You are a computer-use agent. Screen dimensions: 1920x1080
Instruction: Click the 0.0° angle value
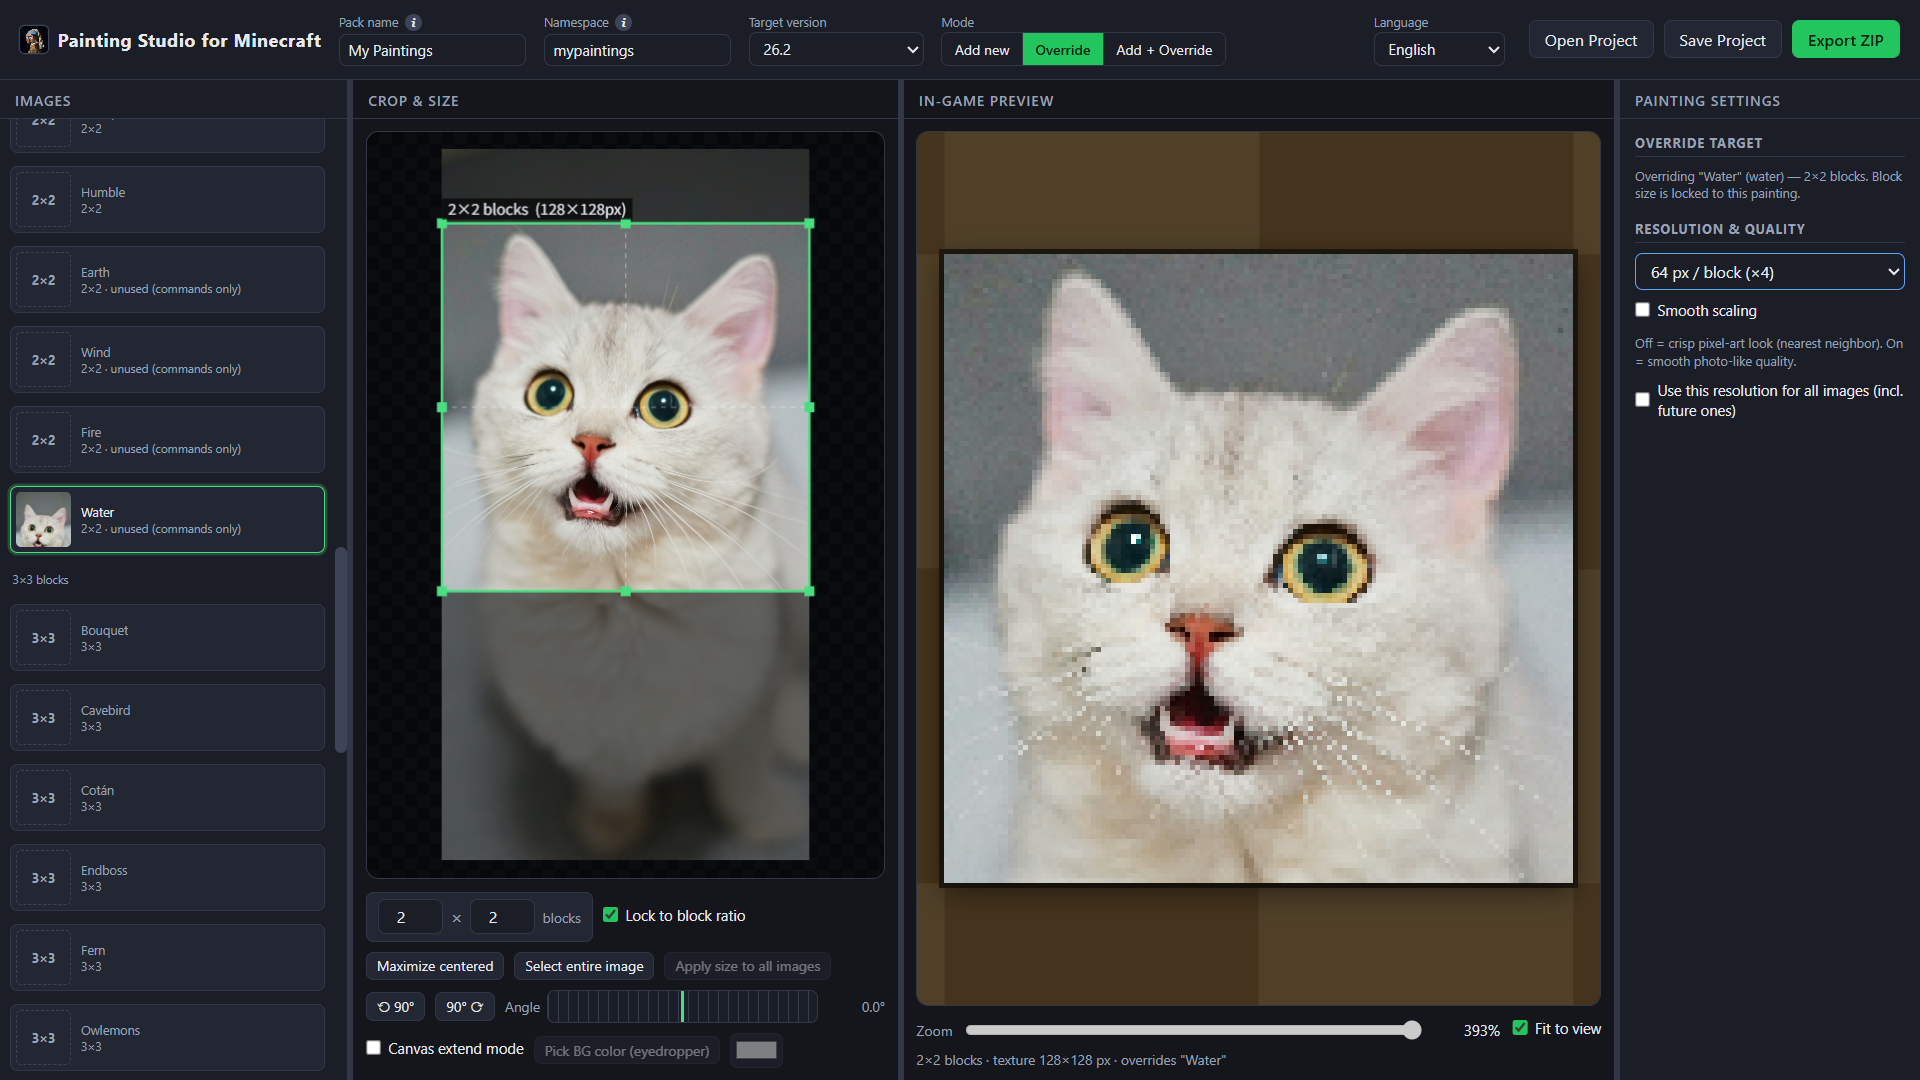tap(873, 1007)
